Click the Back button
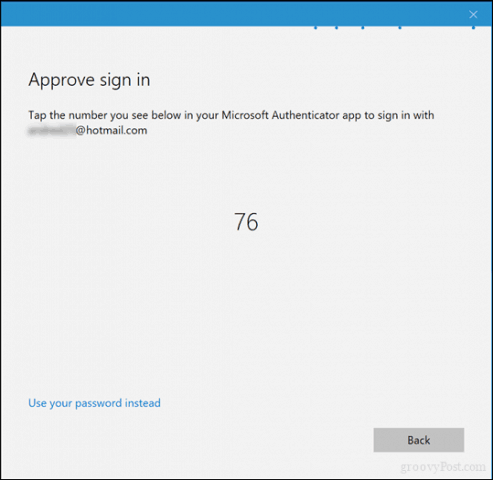Viewport: 493px width, 480px height. tap(419, 440)
